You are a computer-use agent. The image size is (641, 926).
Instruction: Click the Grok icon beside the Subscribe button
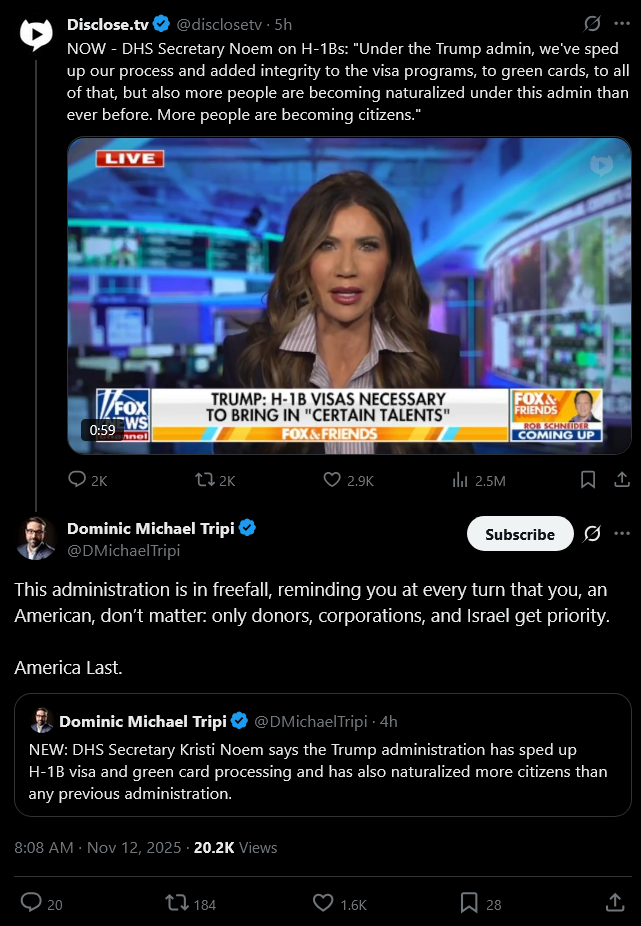tap(592, 534)
